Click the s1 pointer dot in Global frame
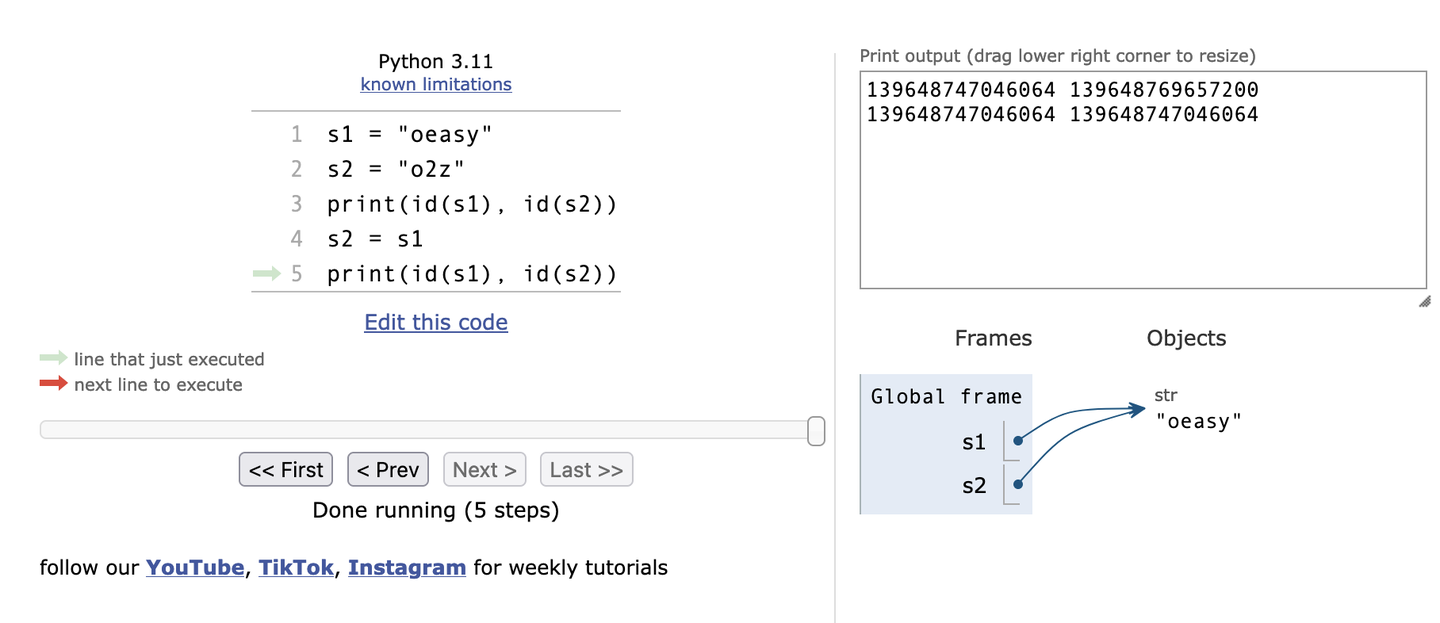The image size is (1440, 623). [x=1017, y=439]
